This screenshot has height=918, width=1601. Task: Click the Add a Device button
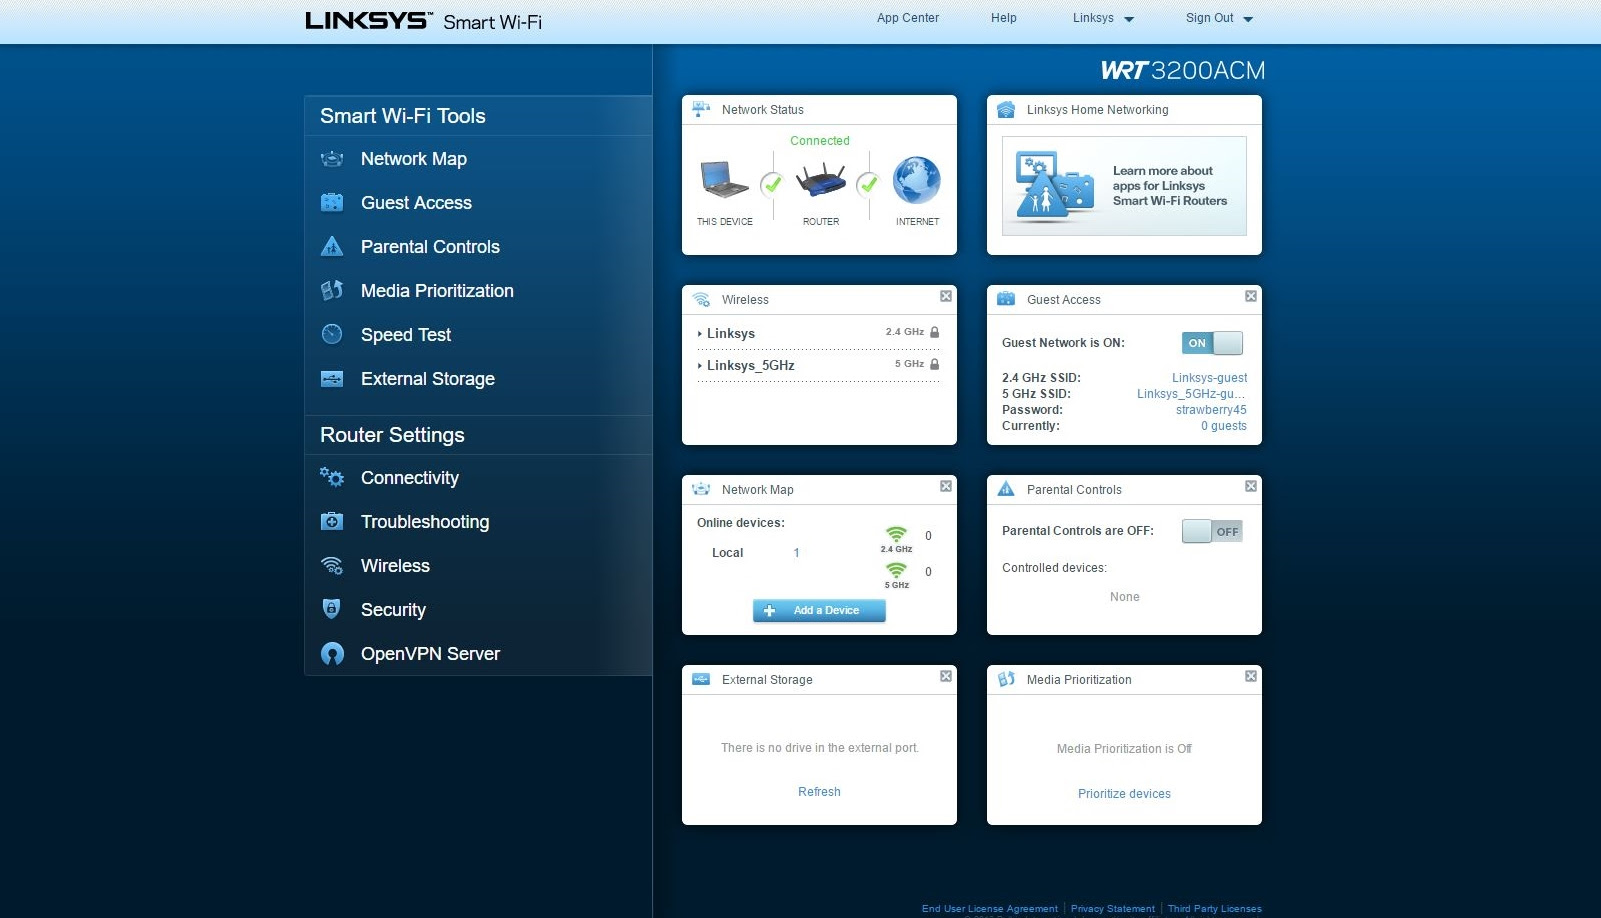[819, 610]
